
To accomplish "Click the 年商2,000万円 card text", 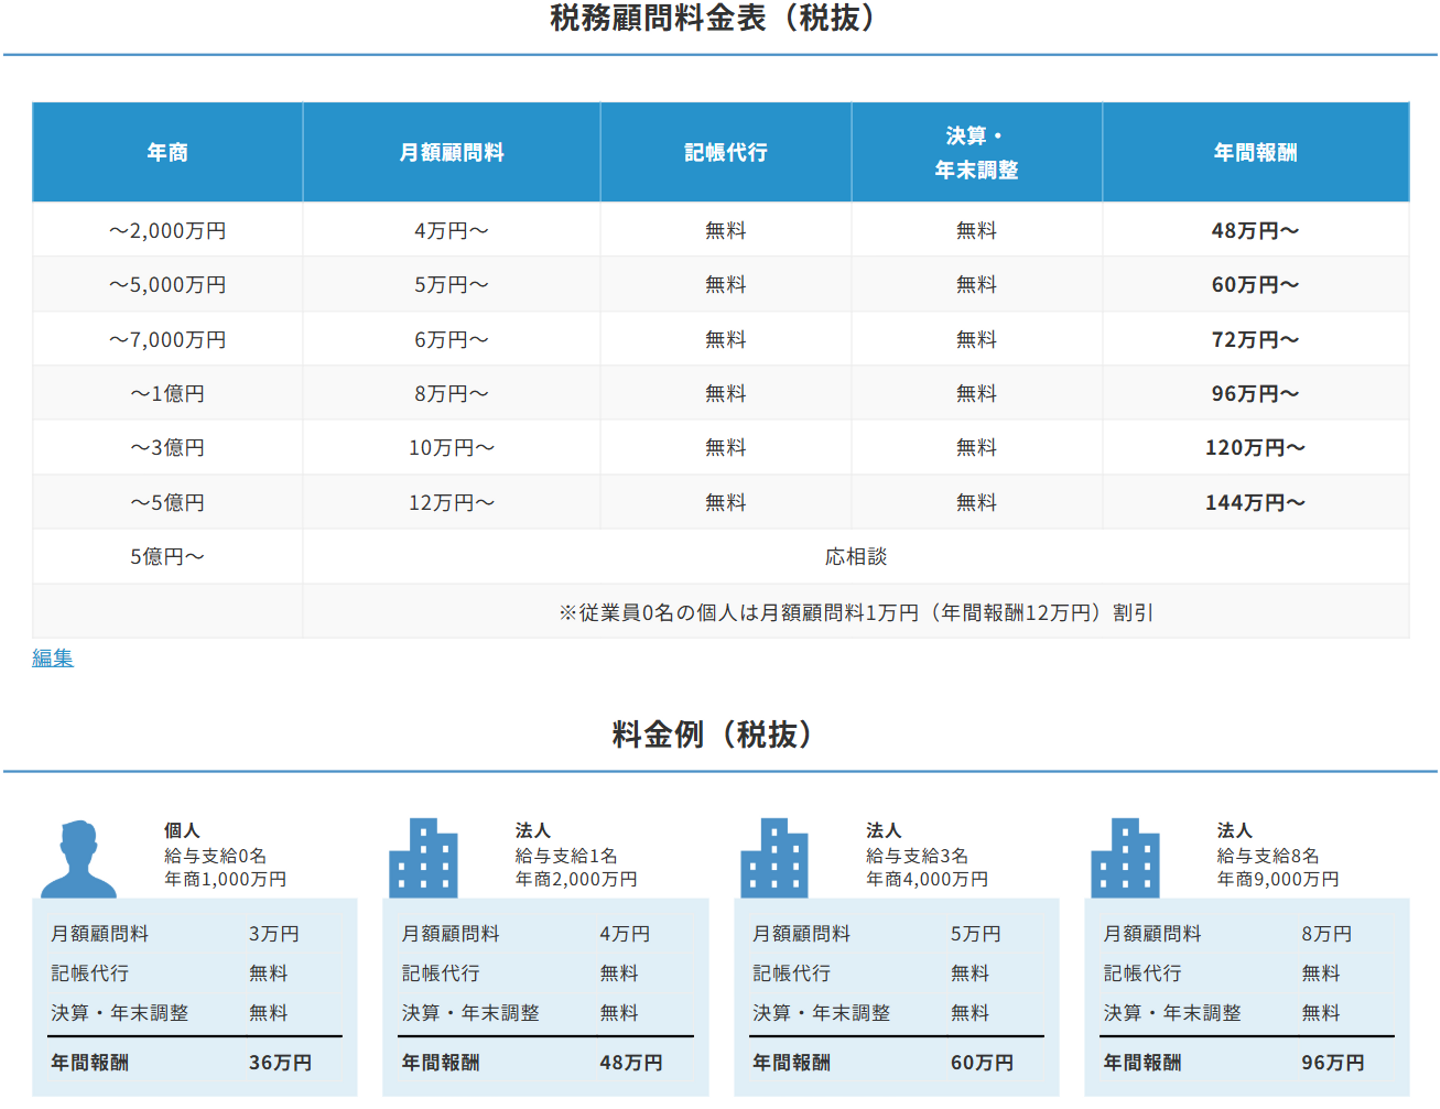I will tap(577, 880).
